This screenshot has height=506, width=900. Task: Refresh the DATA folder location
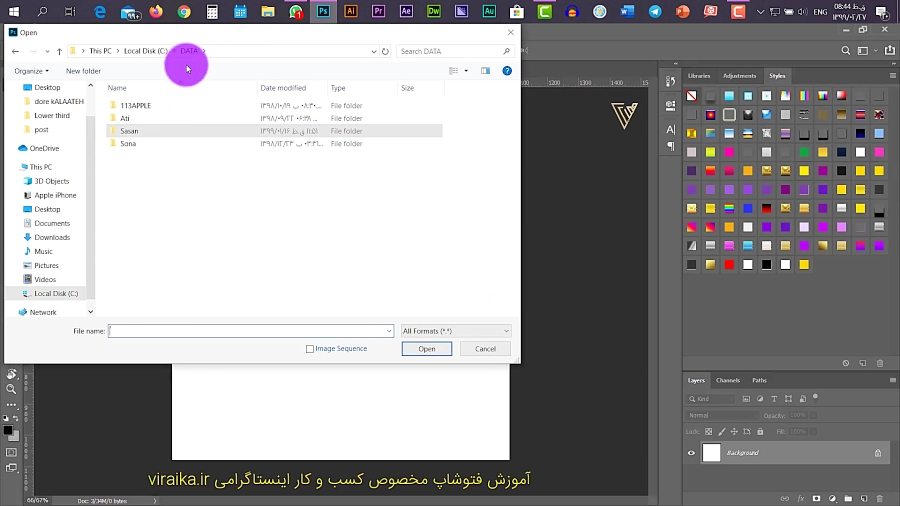point(385,51)
